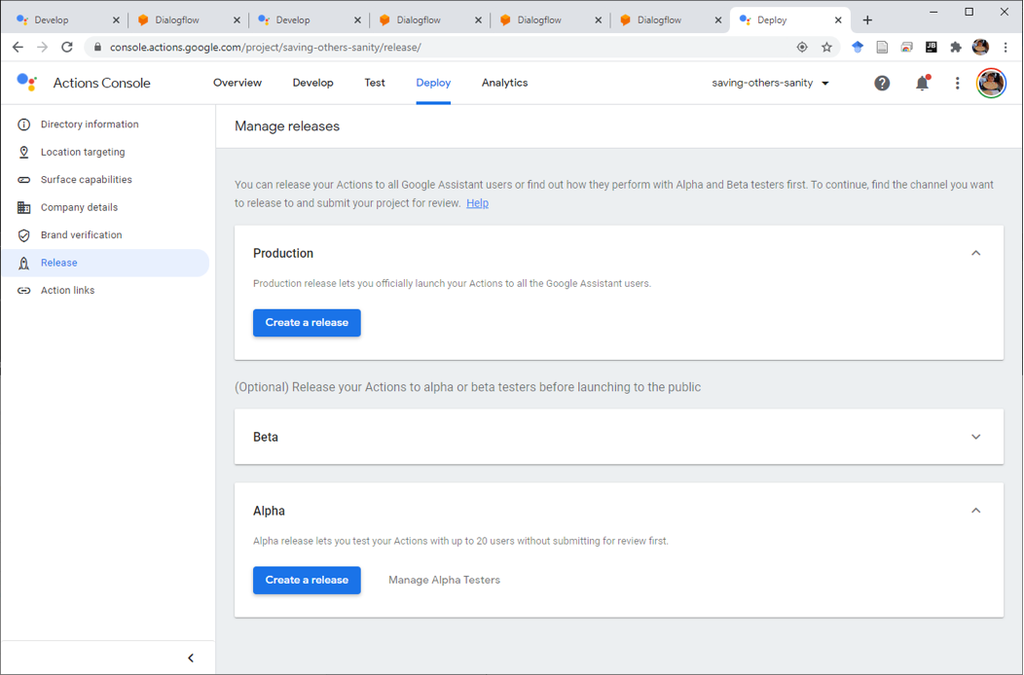Click the Surface capabilities icon

tap(24, 180)
